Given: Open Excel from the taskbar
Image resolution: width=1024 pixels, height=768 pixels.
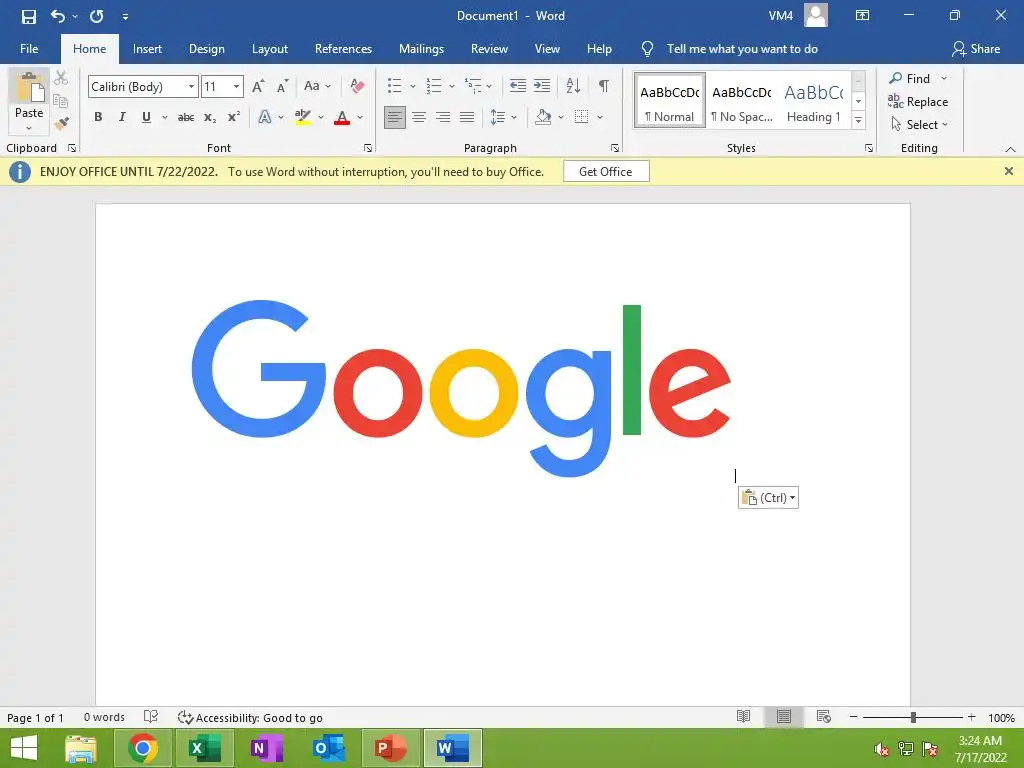Looking at the screenshot, I should pyautogui.click(x=204, y=748).
